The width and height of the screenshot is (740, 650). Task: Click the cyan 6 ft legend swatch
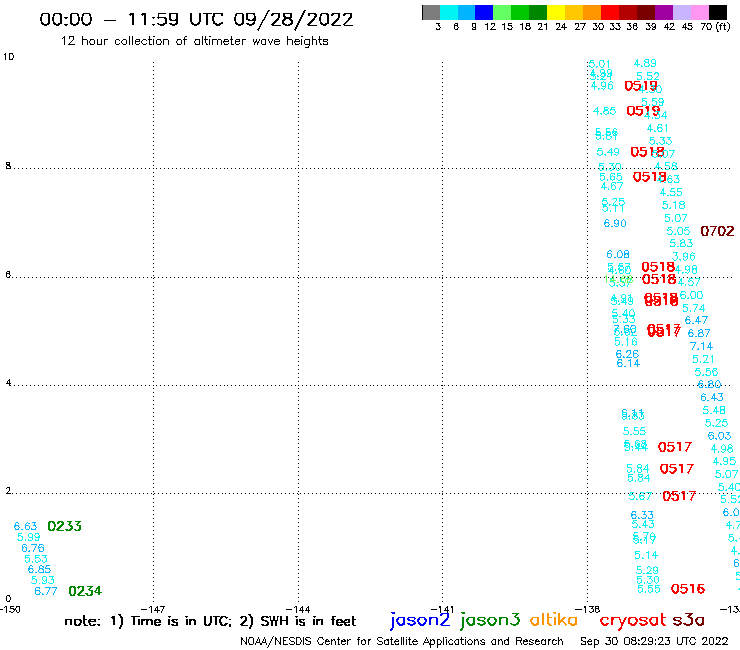(x=449, y=13)
